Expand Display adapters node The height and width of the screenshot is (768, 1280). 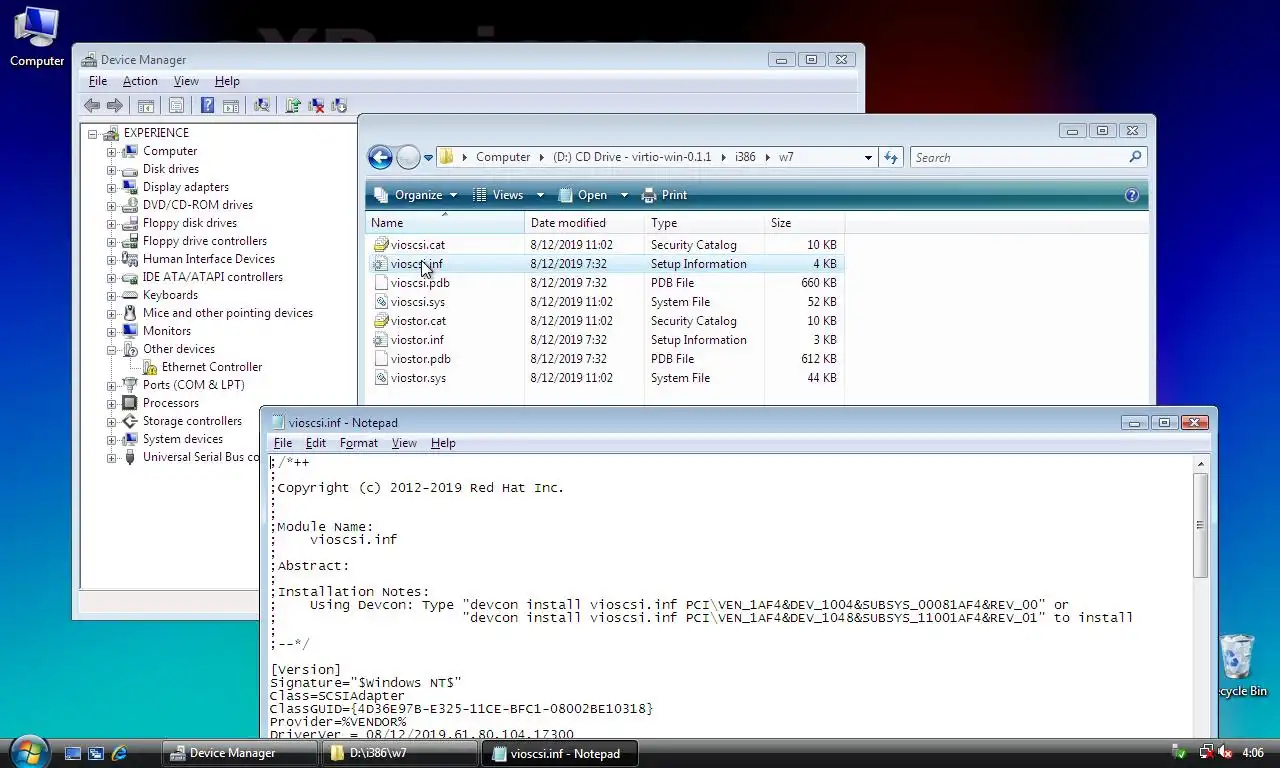[x=112, y=187]
